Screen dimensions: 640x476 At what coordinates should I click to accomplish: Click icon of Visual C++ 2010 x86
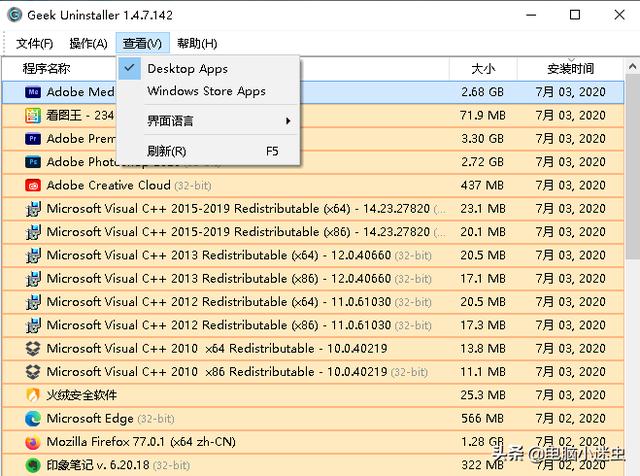pyautogui.click(x=33, y=372)
